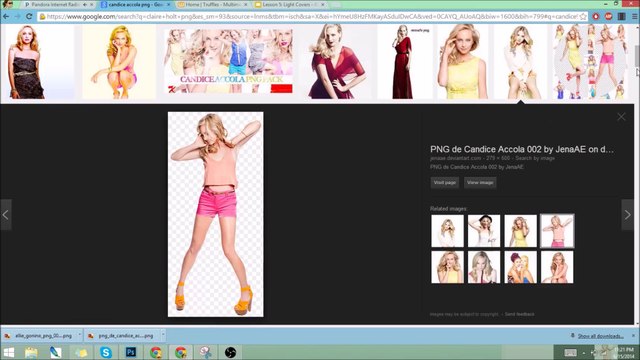Open dropdown for png_de_candice_ac download

(163, 336)
